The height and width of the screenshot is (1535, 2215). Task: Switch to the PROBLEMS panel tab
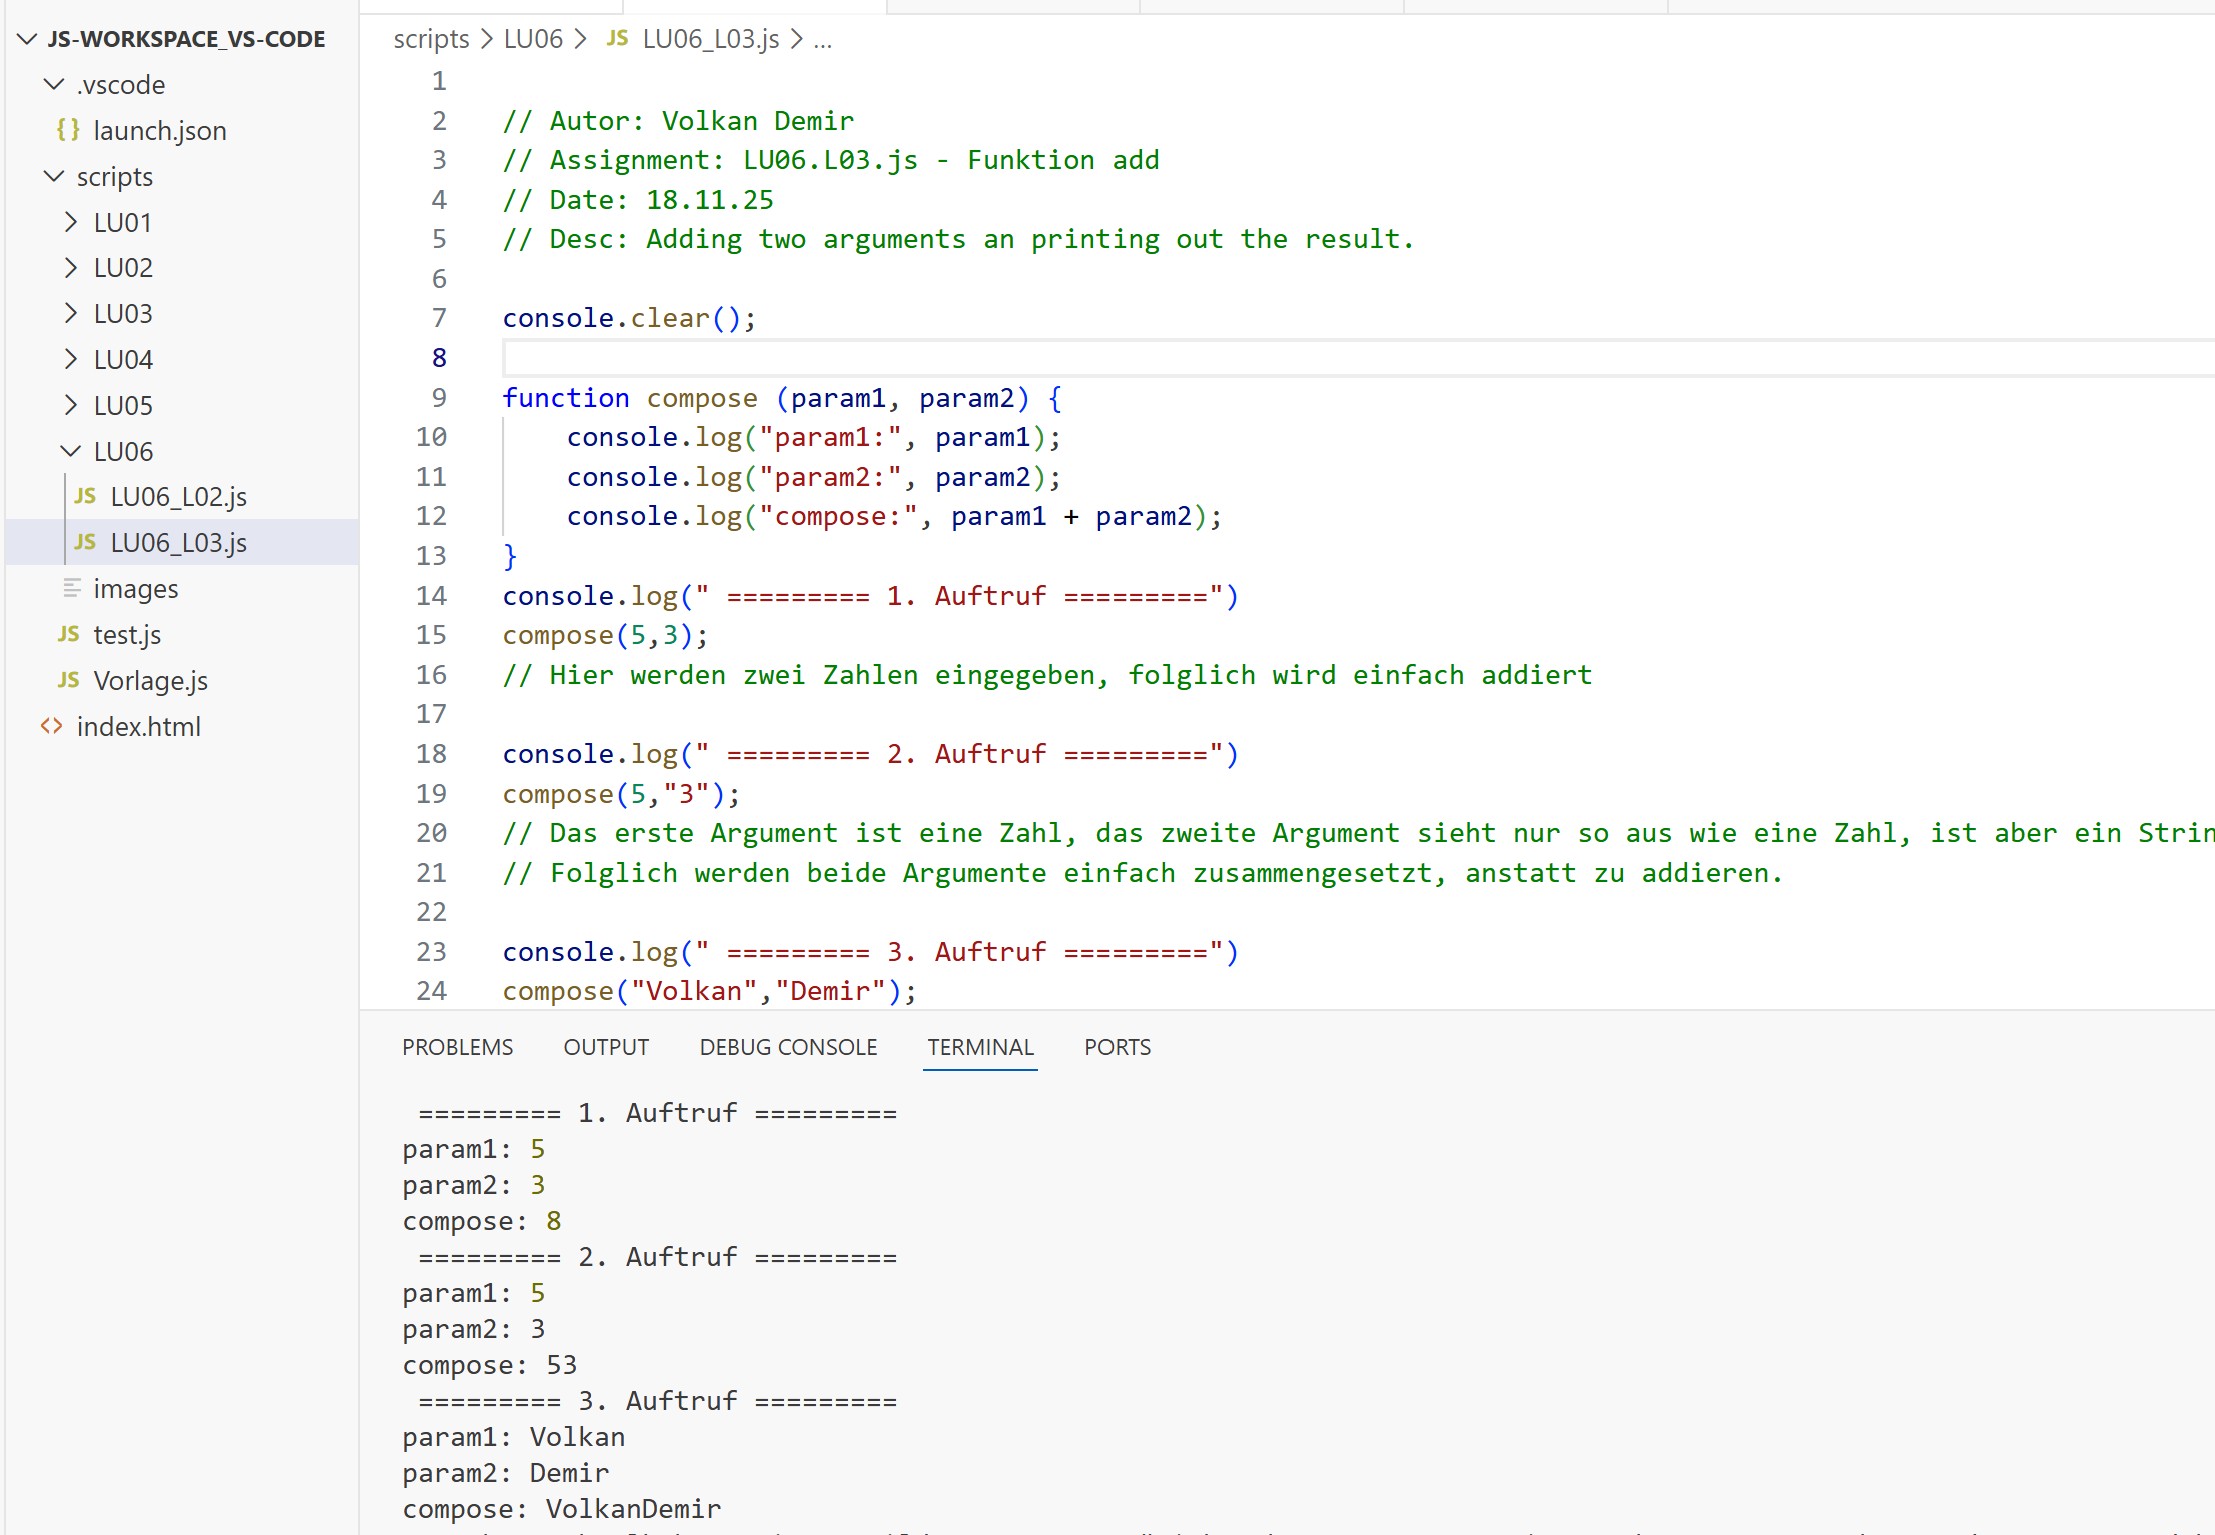[x=457, y=1047]
